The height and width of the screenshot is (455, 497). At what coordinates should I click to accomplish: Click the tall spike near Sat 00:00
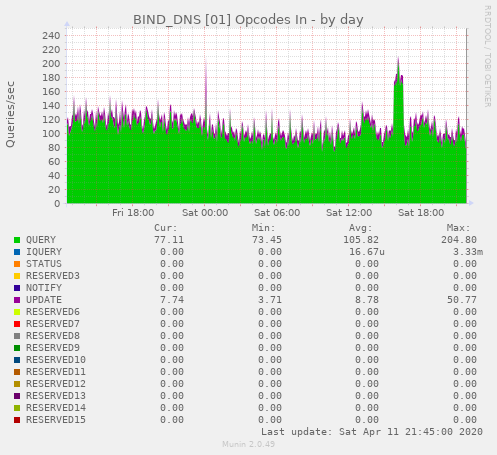206,97
